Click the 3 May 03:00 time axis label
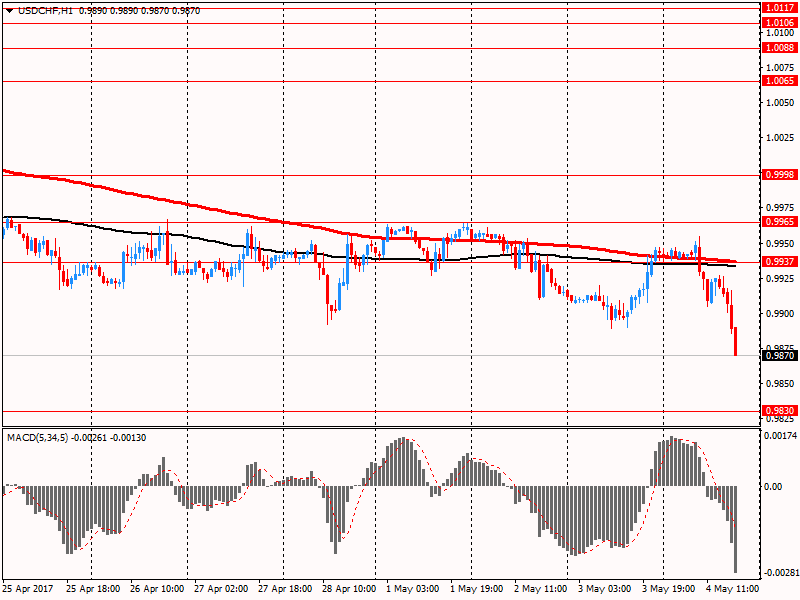The width and height of the screenshot is (800, 600). (x=605, y=589)
